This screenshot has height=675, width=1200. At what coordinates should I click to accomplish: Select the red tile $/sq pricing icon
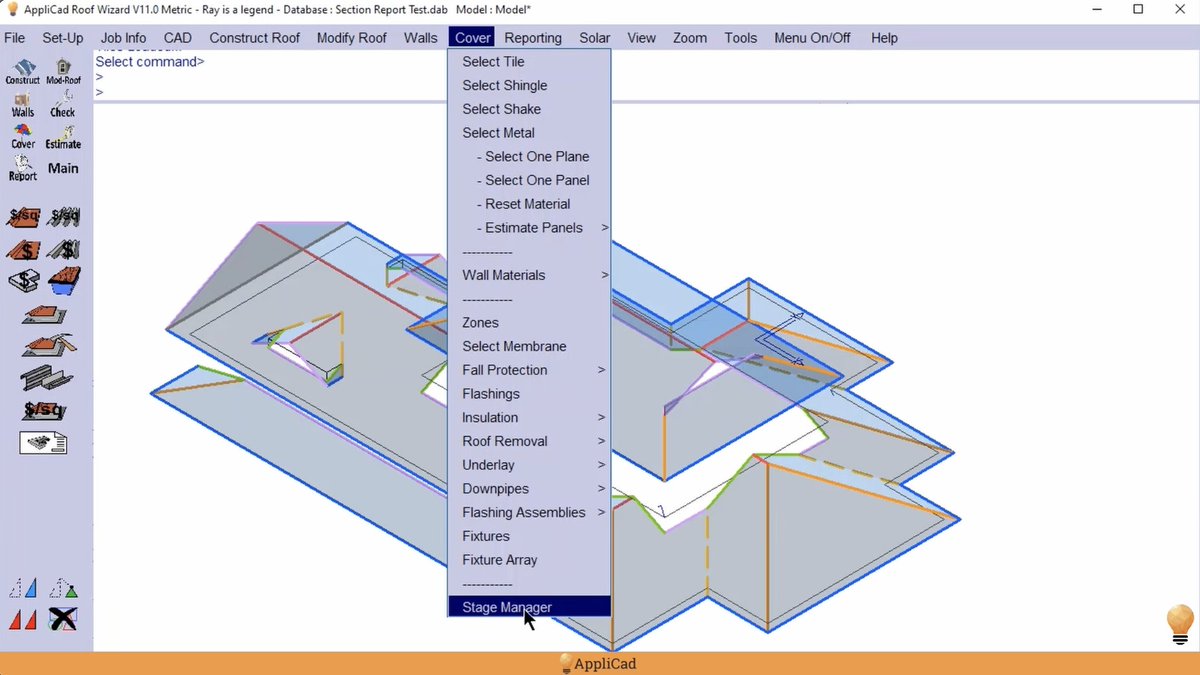click(x=23, y=217)
